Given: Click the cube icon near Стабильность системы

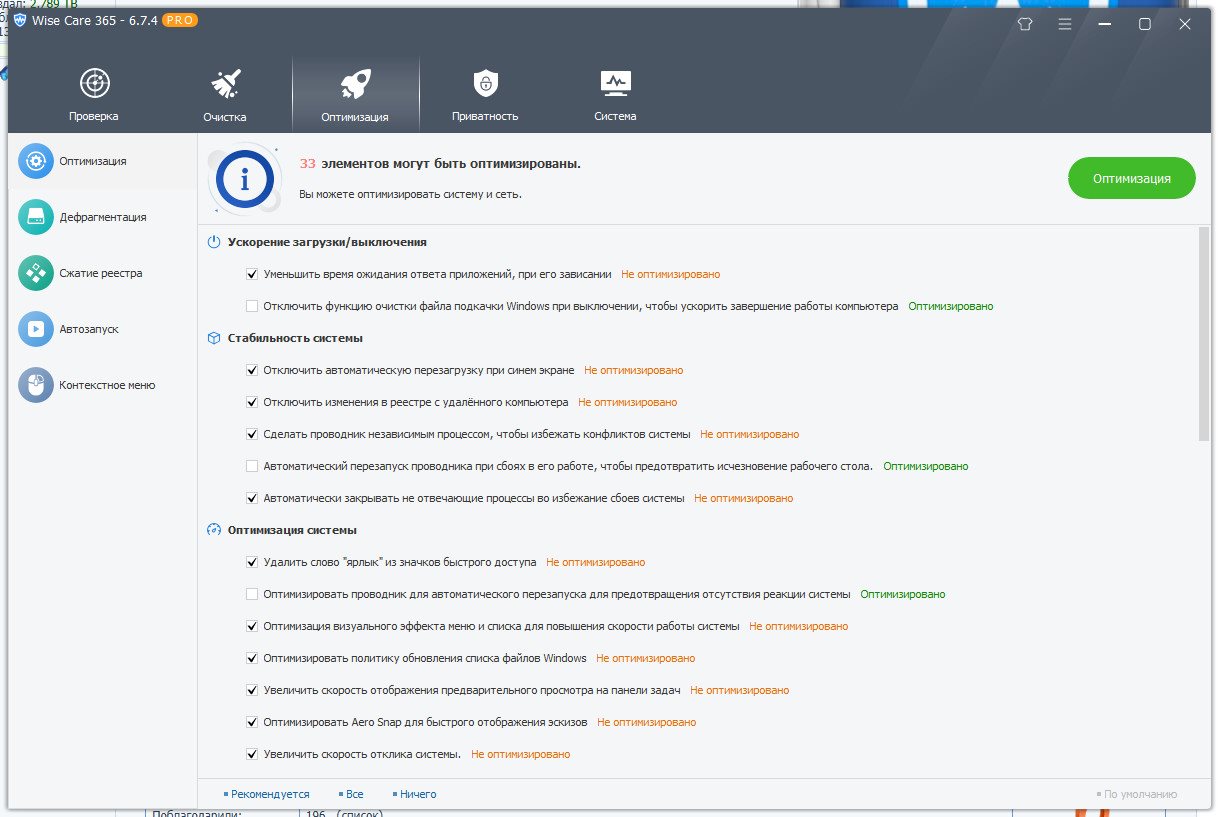Looking at the screenshot, I should (x=213, y=338).
